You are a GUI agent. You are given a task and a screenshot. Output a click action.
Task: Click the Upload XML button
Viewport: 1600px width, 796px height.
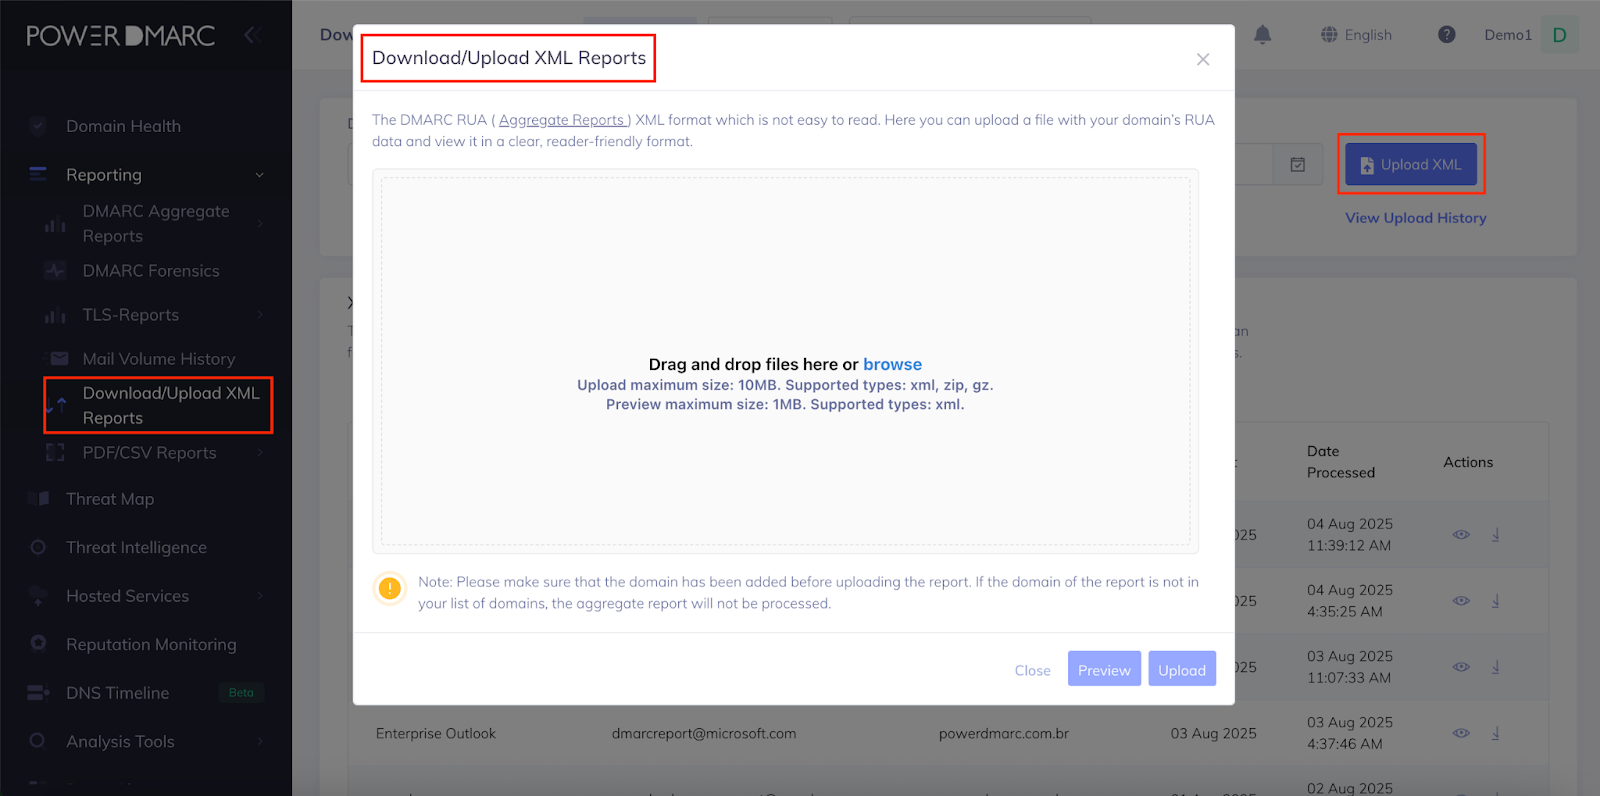tap(1411, 164)
